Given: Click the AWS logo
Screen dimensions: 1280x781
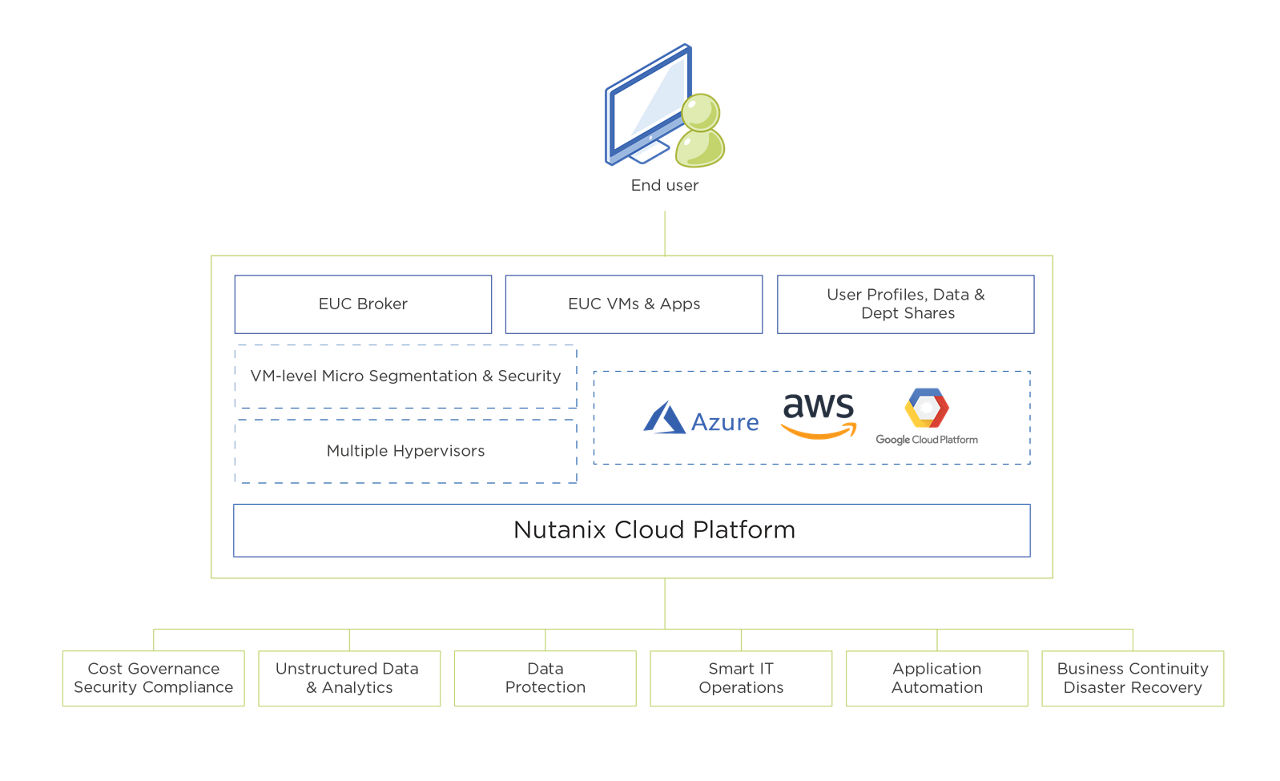Looking at the screenshot, I should coord(818,413).
